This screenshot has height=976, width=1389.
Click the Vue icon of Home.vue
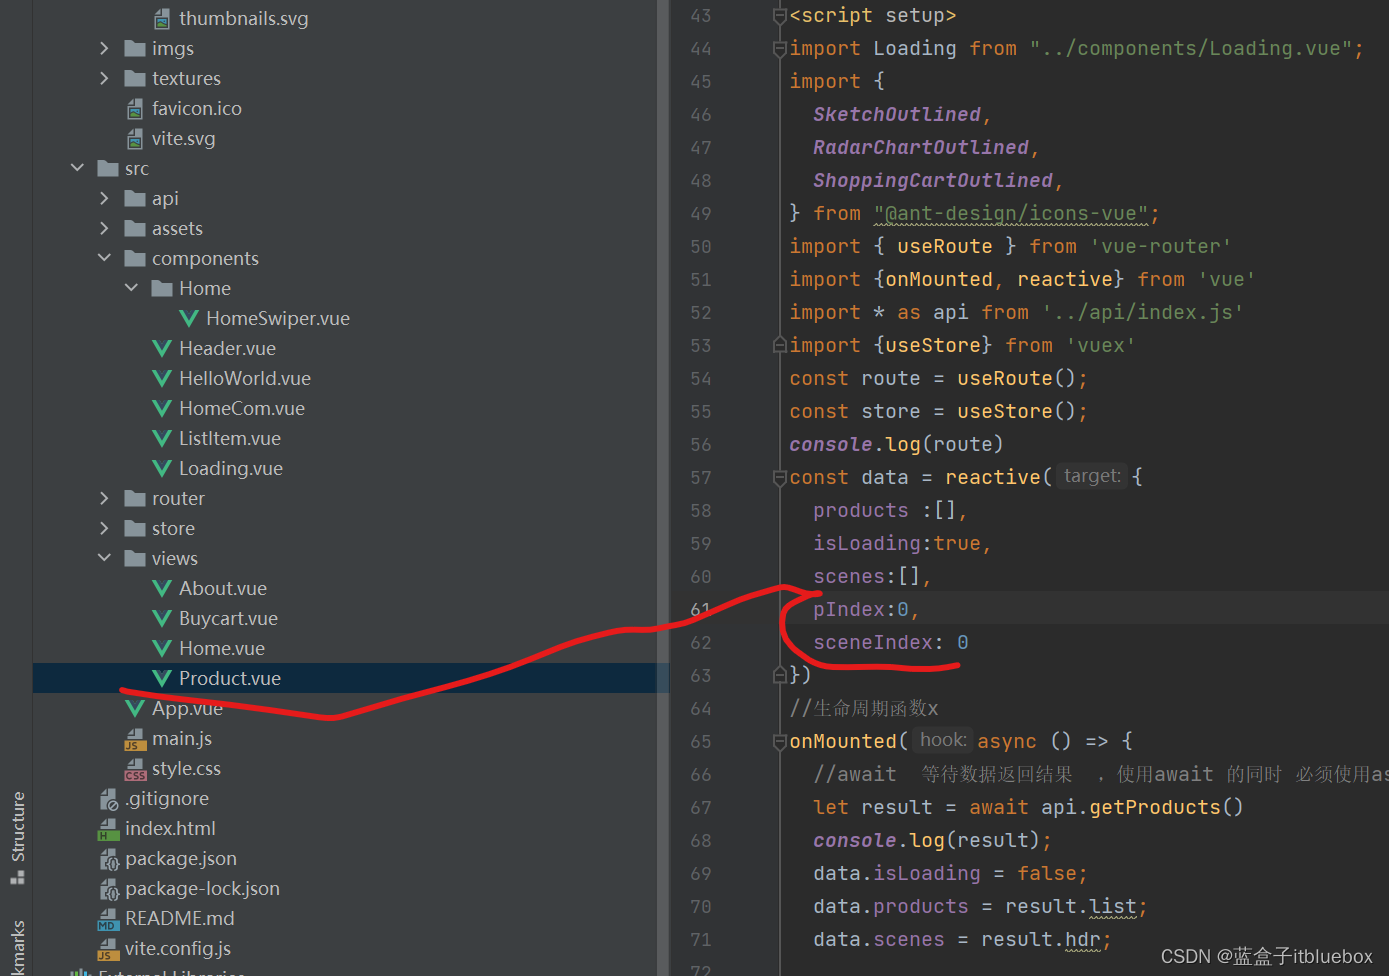(x=162, y=649)
